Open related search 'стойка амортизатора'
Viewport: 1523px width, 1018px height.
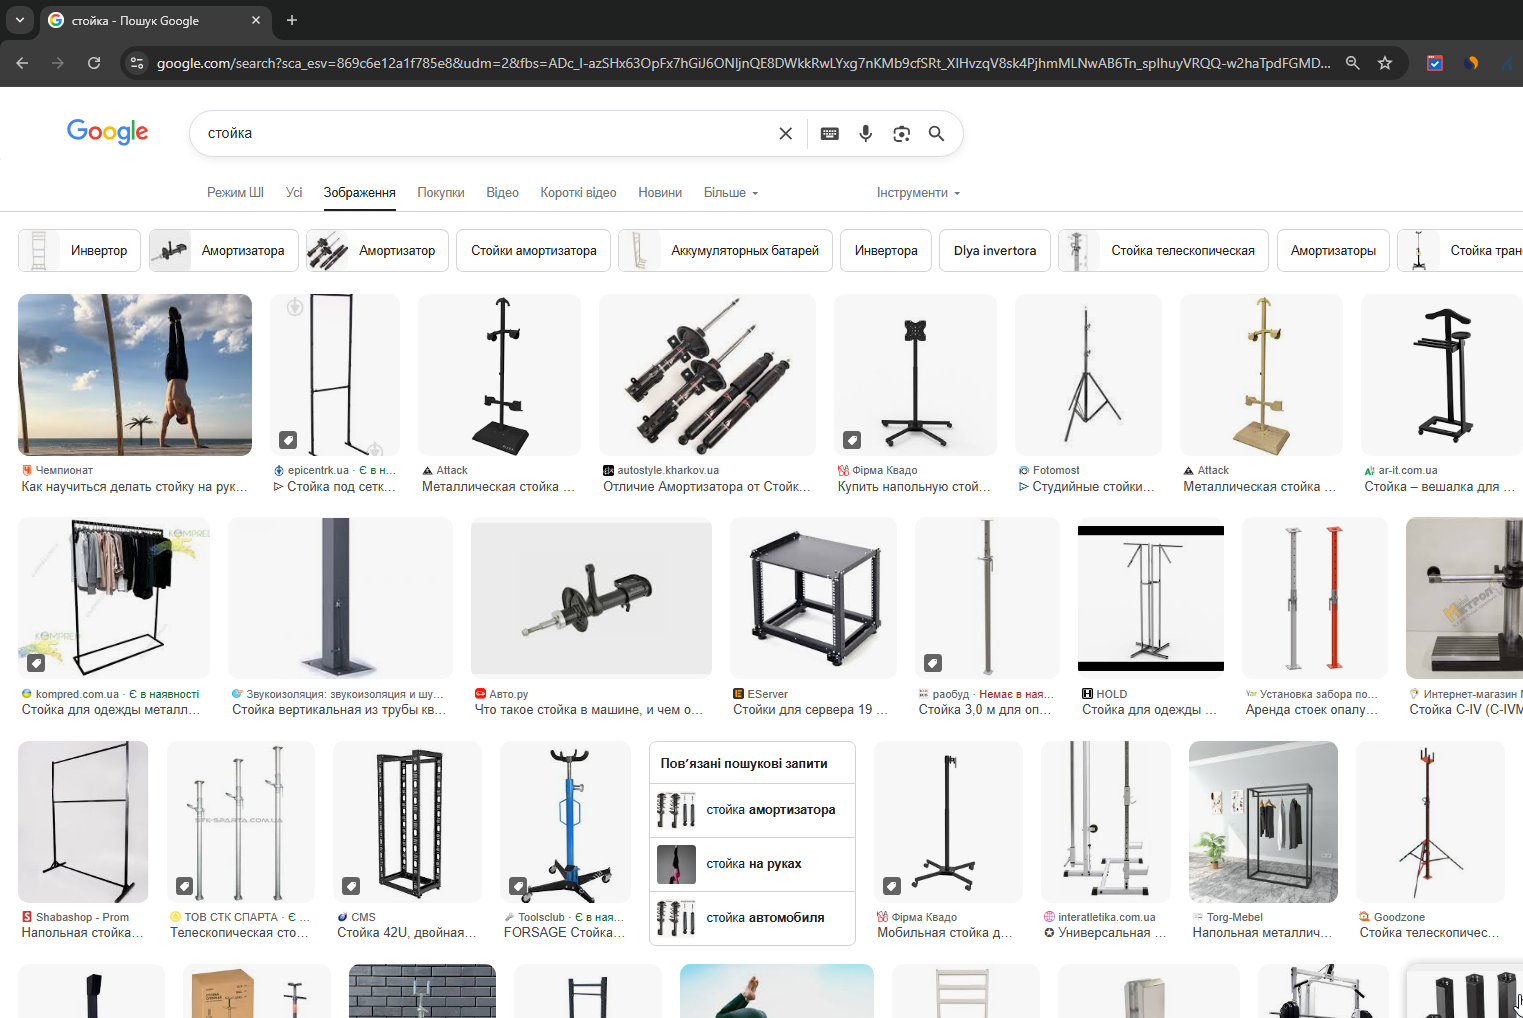tap(752, 810)
